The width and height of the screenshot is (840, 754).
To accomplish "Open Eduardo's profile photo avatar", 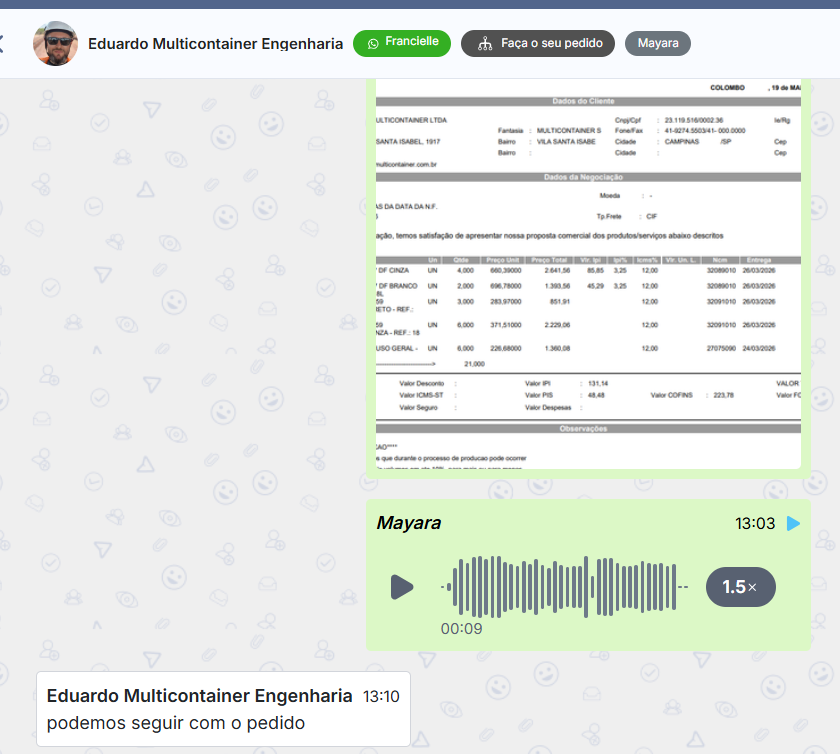I will click(x=55, y=43).
